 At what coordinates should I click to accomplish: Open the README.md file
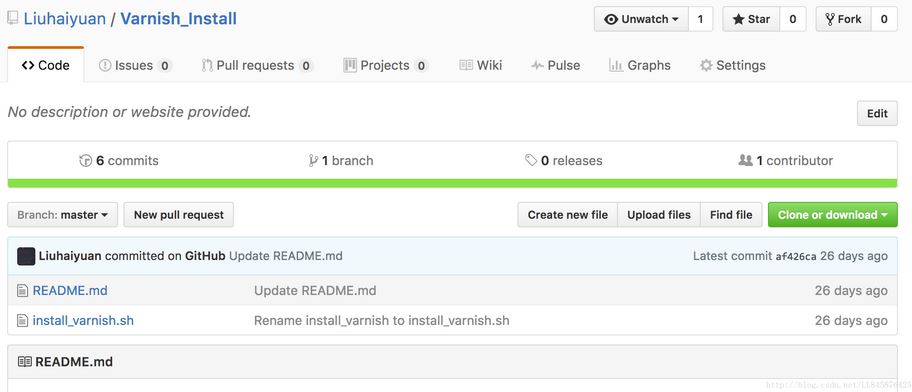pos(70,290)
